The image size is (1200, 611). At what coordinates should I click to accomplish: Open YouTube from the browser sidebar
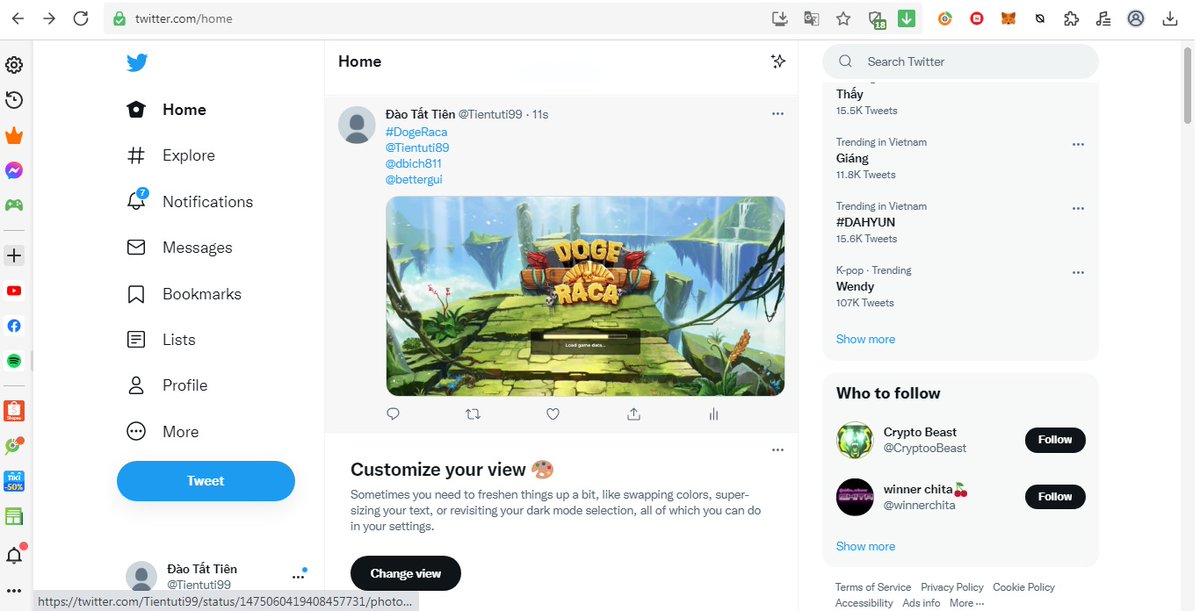tap(14, 291)
